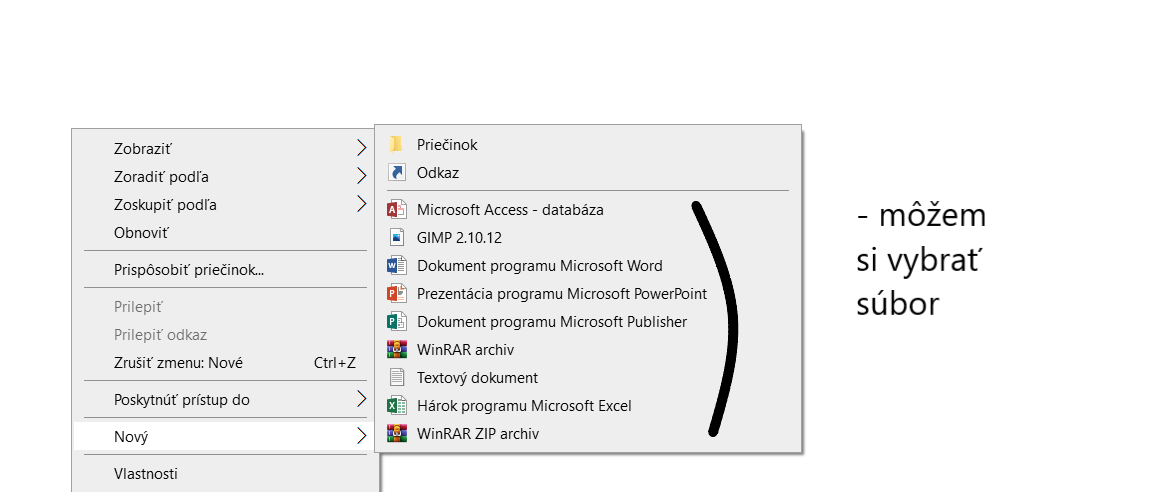This screenshot has height=492, width=1163.
Task: Expand the Zoskupiť podľa submenu arrow
Action: click(x=361, y=204)
